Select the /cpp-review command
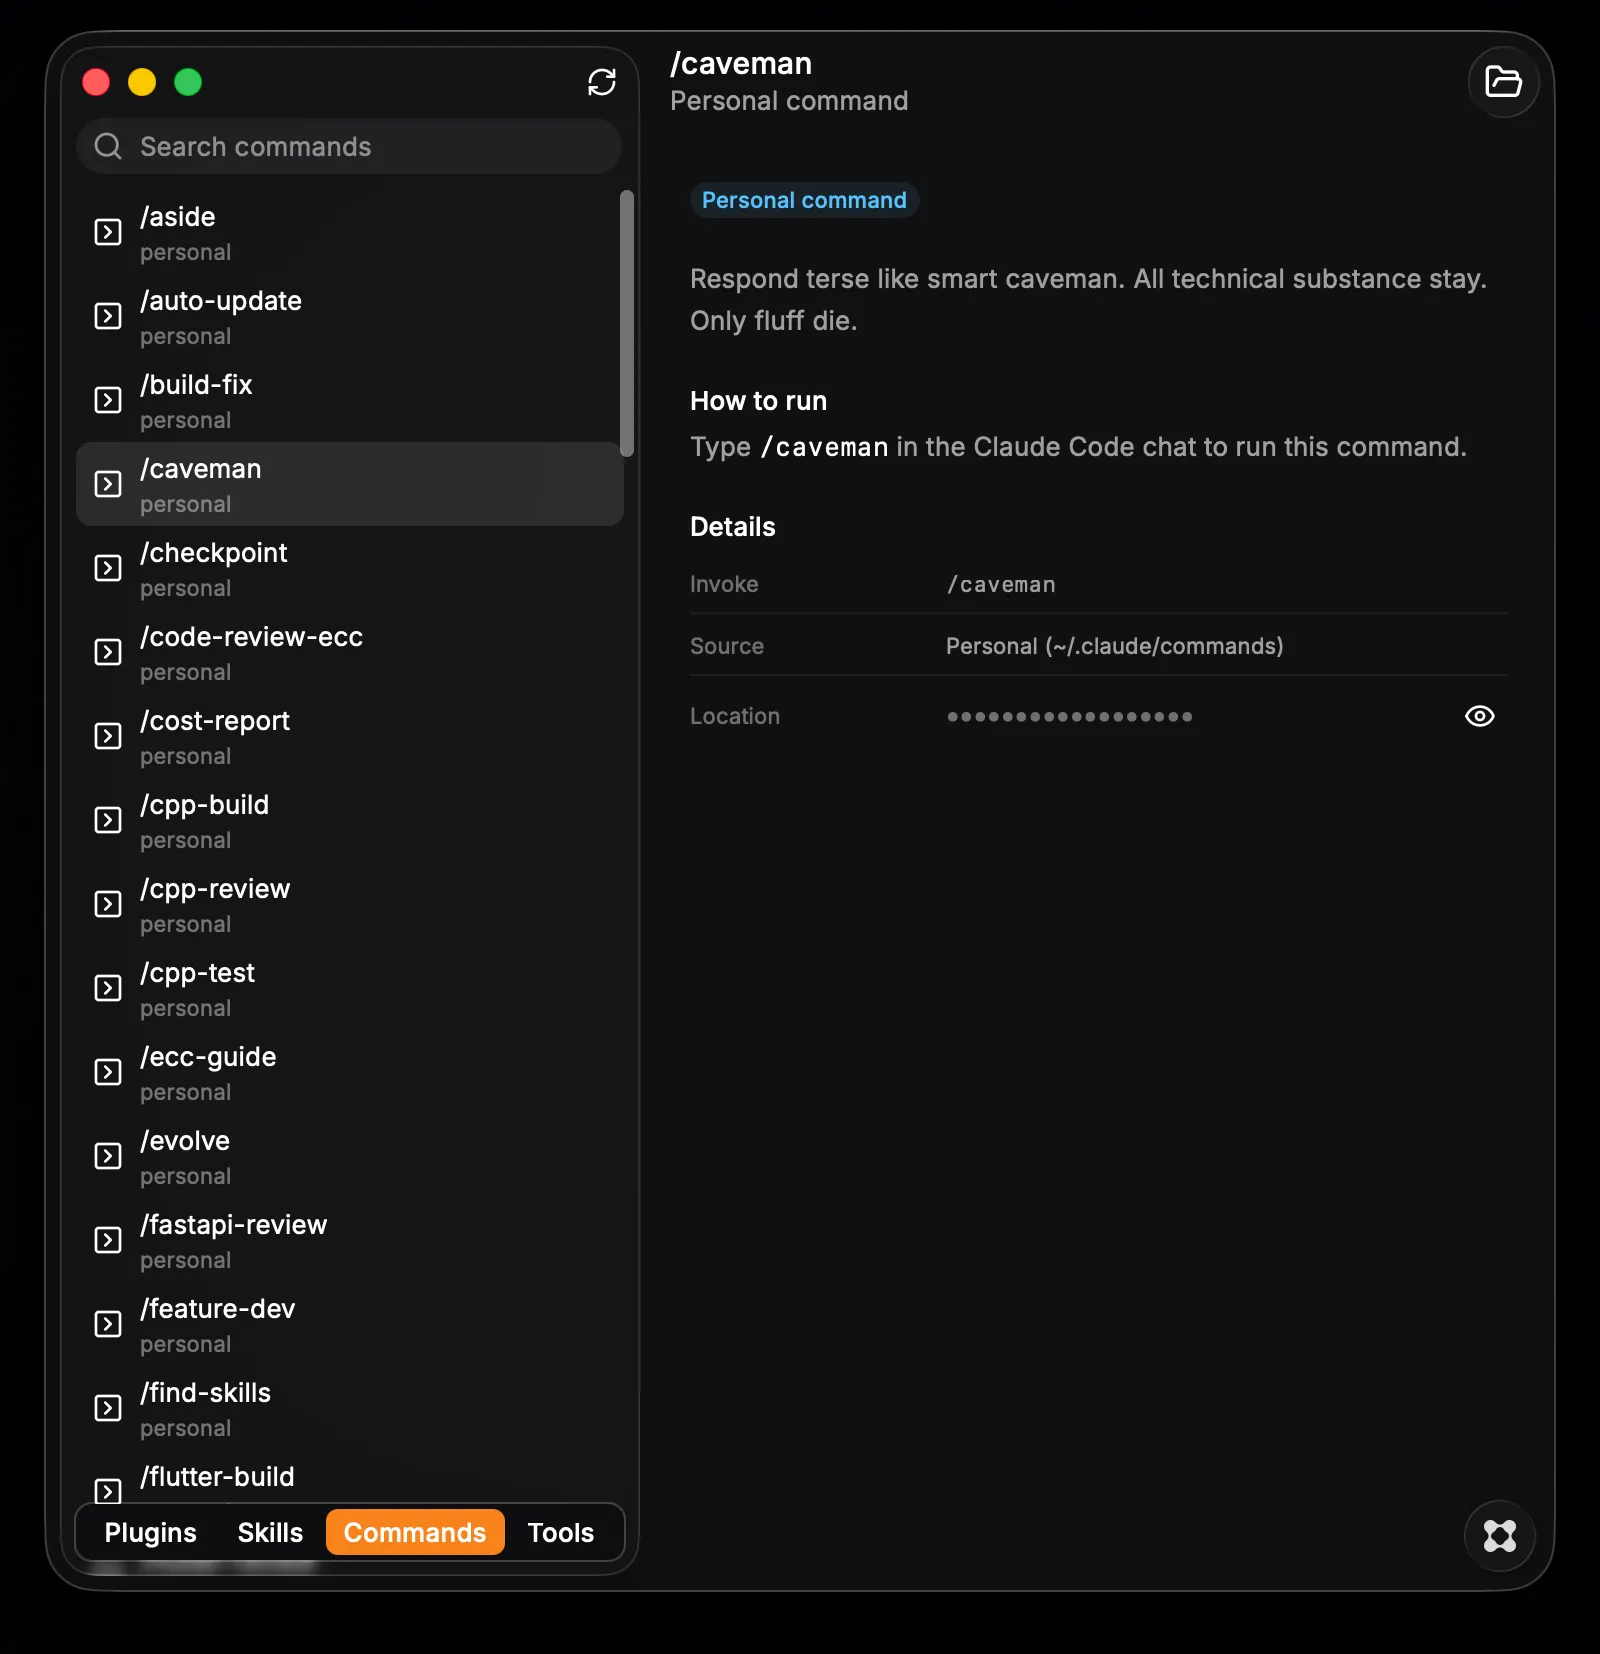1600x1654 pixels. tap(349, 904)
